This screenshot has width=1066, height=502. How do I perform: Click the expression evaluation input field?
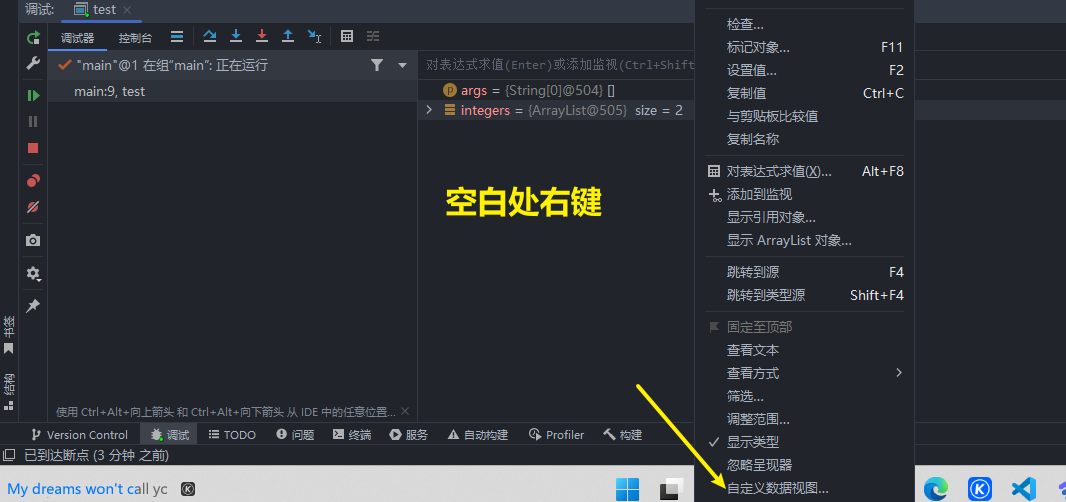555,65
